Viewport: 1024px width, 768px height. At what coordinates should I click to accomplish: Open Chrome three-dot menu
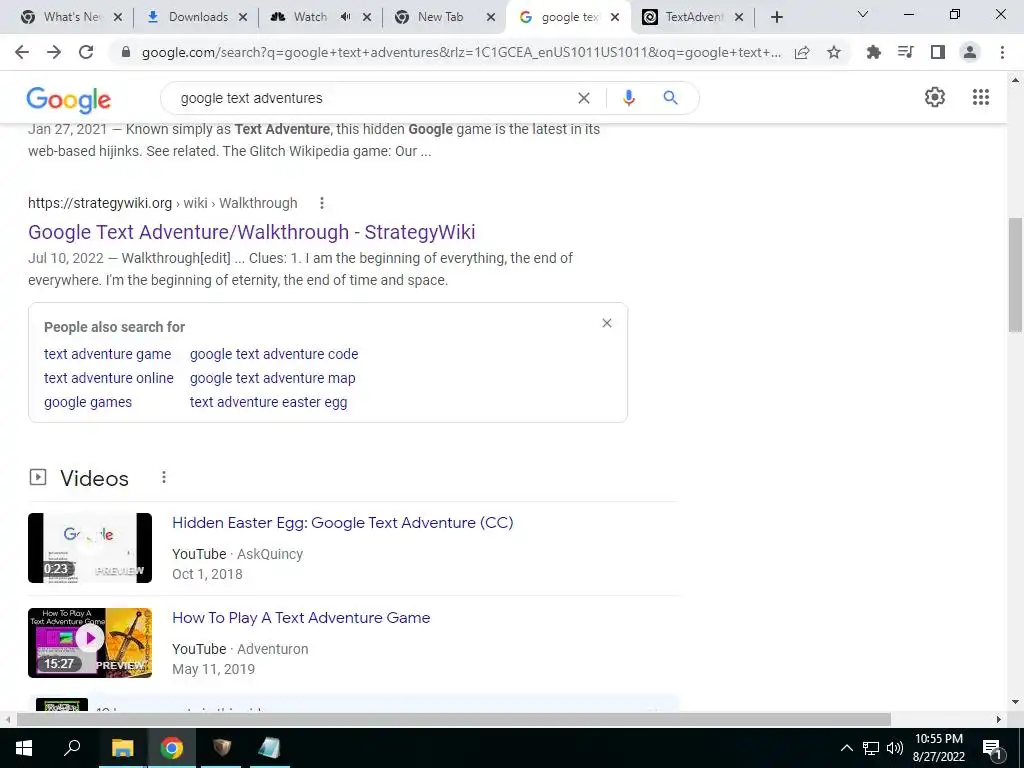pyautogui.click(x=1002, y=52)
